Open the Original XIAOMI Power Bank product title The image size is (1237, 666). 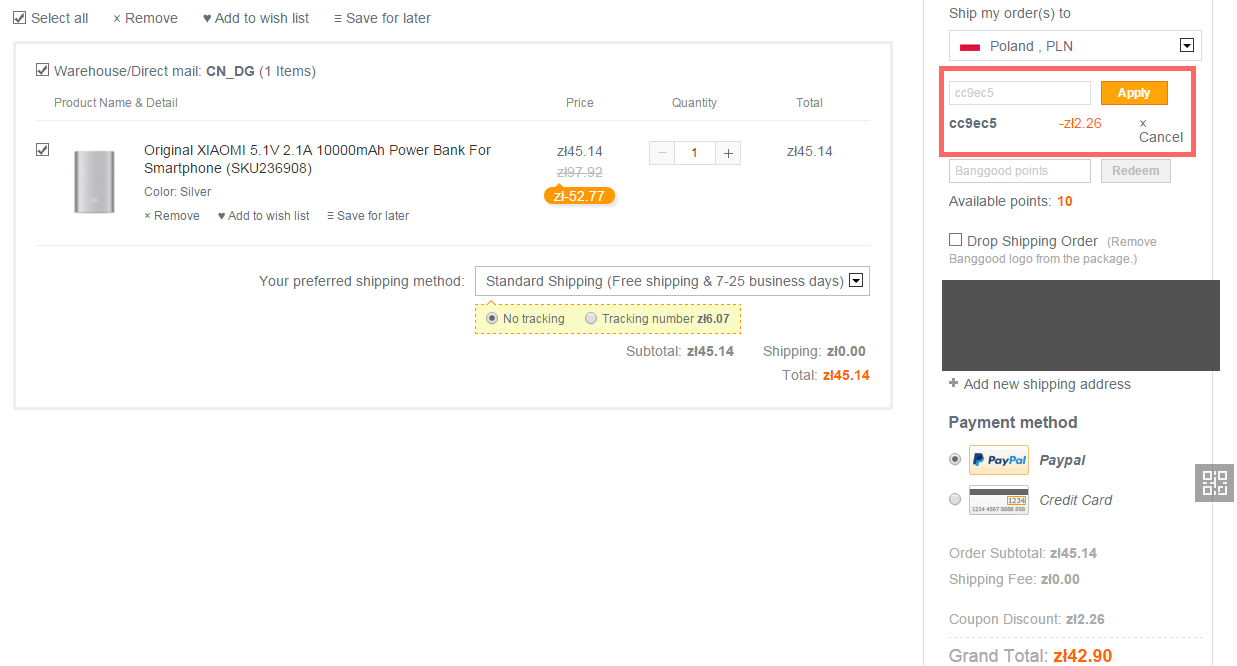pyautogui.click(x=318, y=159)
